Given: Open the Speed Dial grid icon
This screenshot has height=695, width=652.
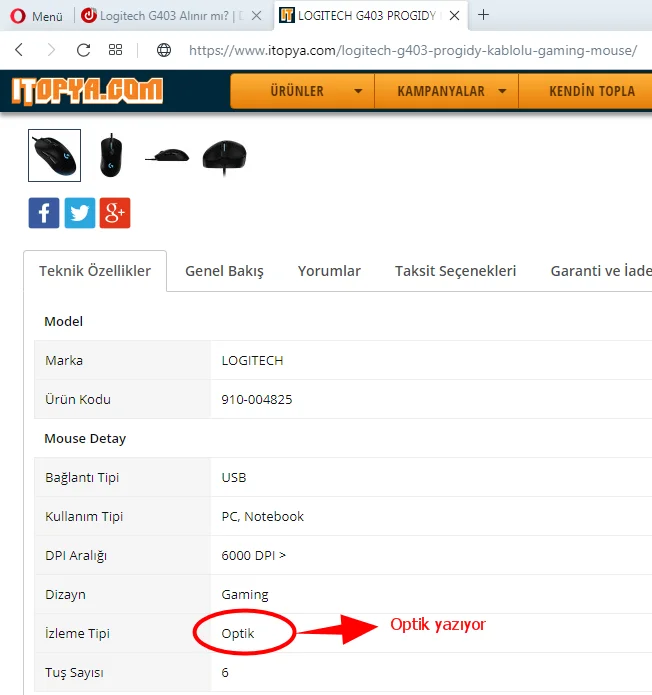Looking at the screenshot, I should [x=115, y=50].
